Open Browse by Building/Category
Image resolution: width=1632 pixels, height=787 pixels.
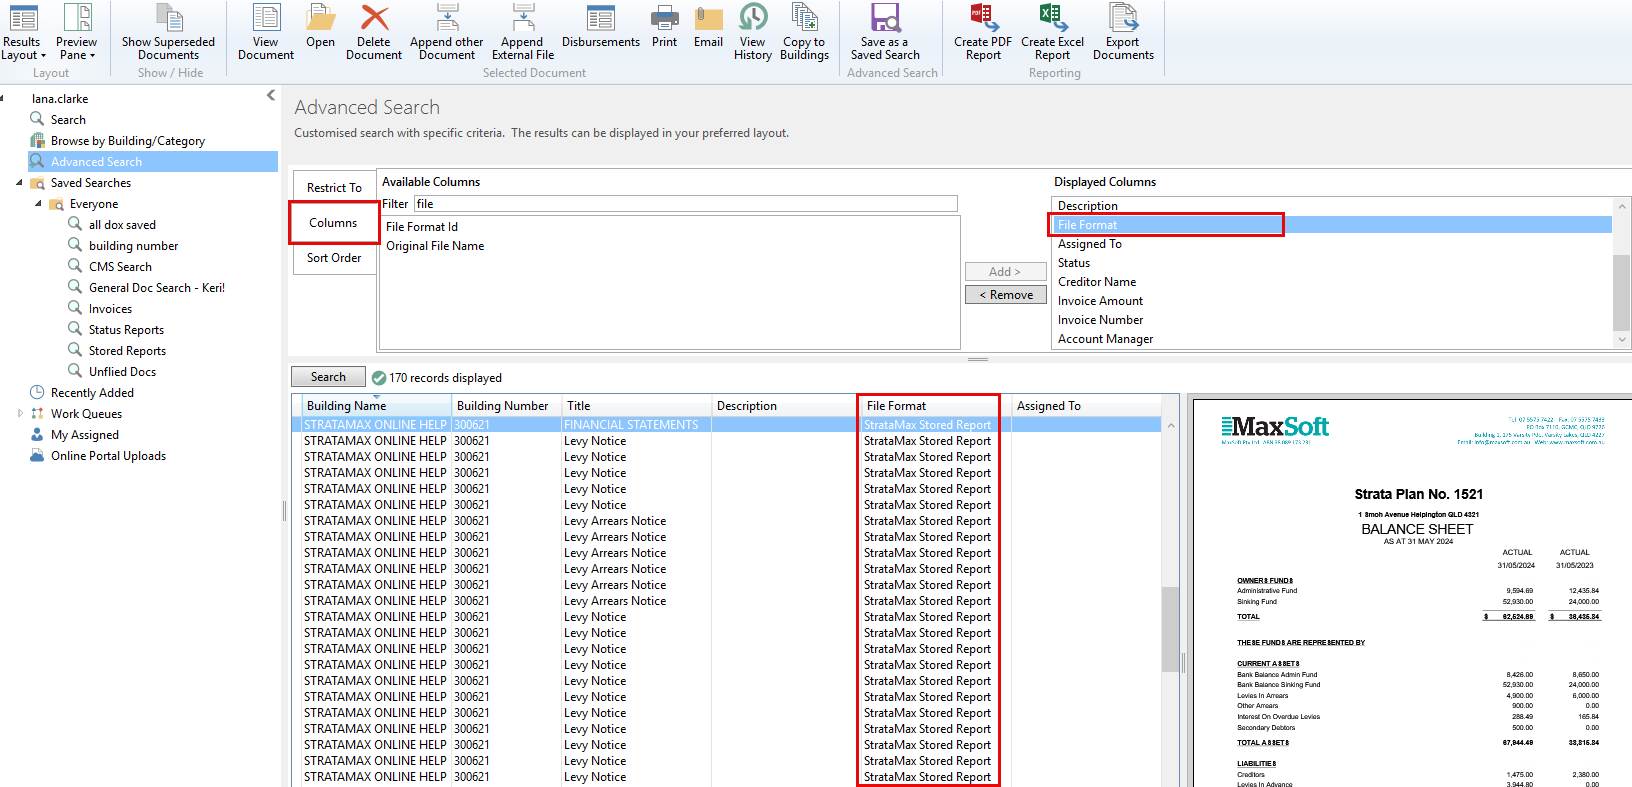coord(128,141)
